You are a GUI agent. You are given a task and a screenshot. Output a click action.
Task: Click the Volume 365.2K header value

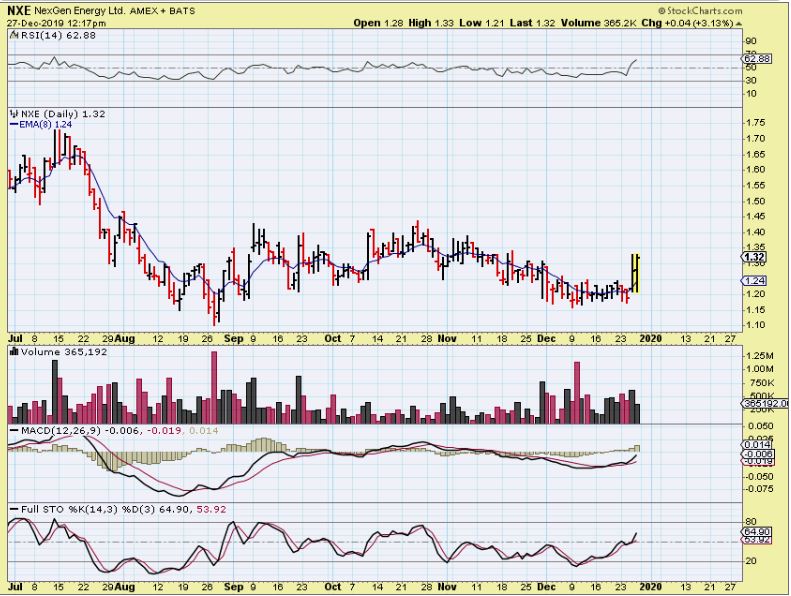point(598,23)
